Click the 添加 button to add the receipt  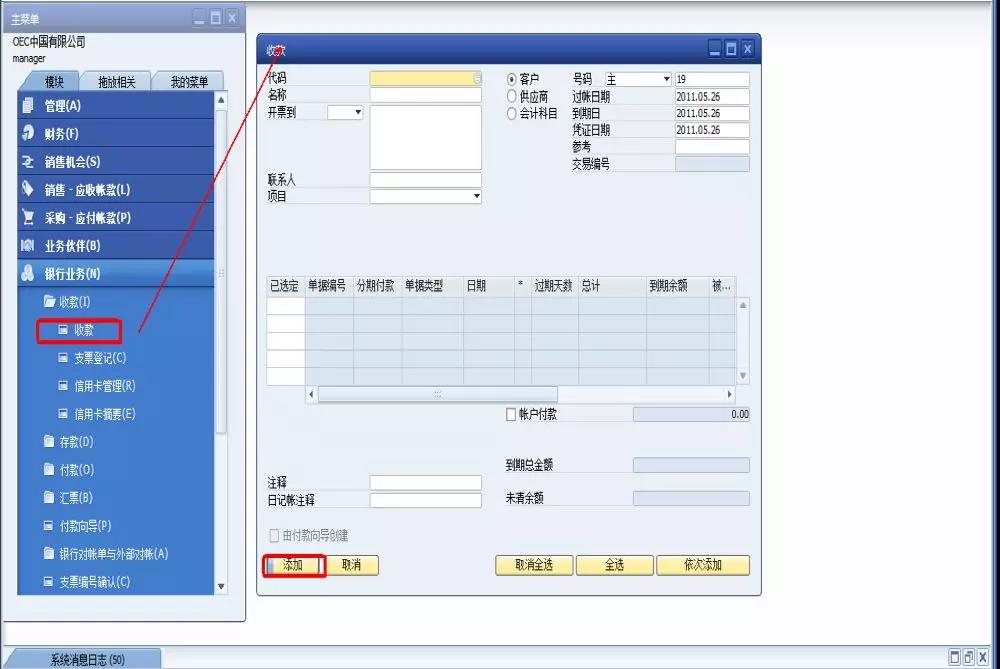294,565
